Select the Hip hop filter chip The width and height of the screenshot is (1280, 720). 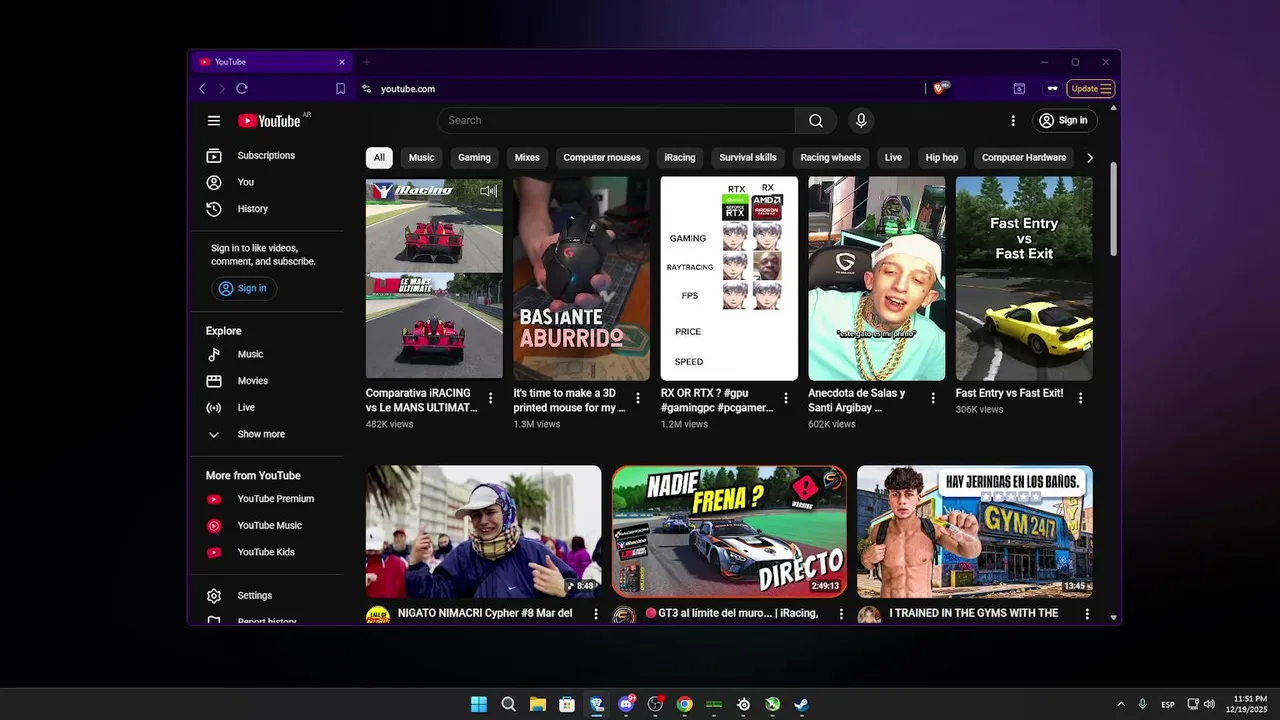point(942,158)
